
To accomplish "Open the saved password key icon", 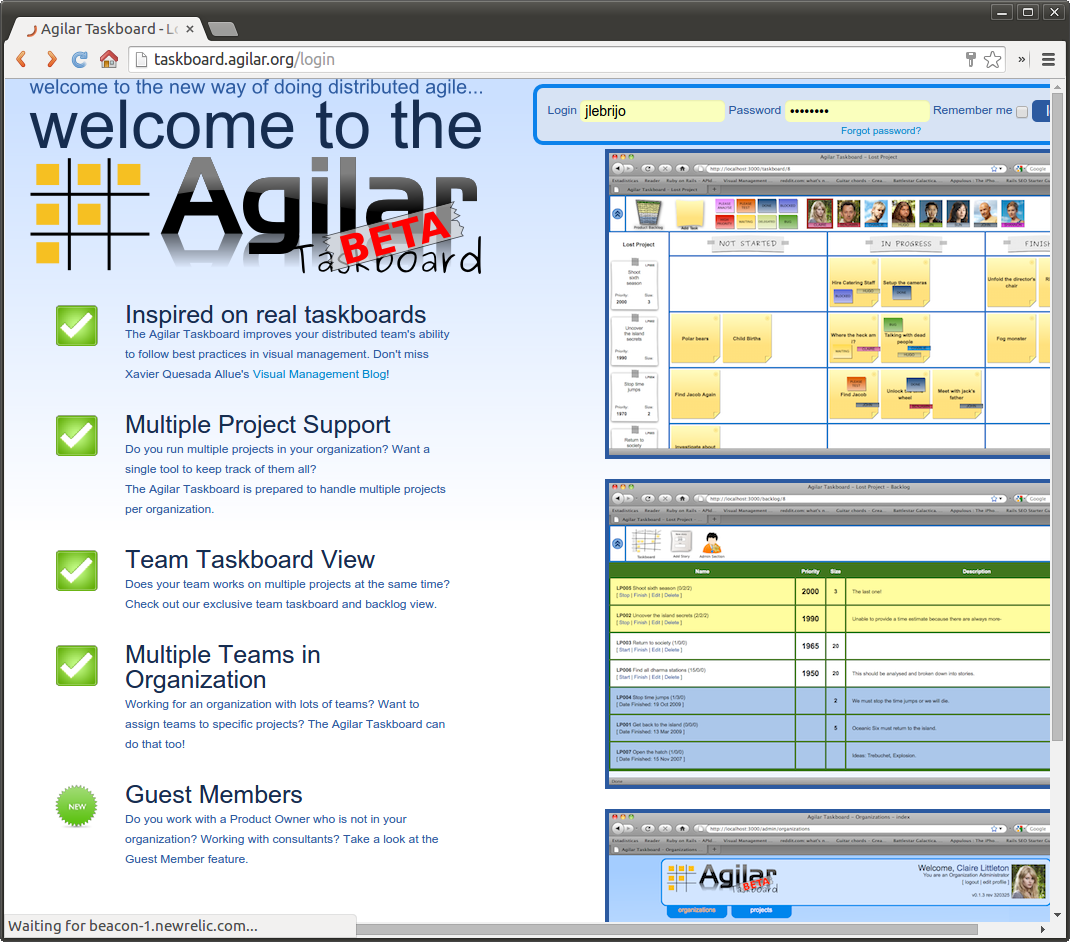I will click(970, 59).
